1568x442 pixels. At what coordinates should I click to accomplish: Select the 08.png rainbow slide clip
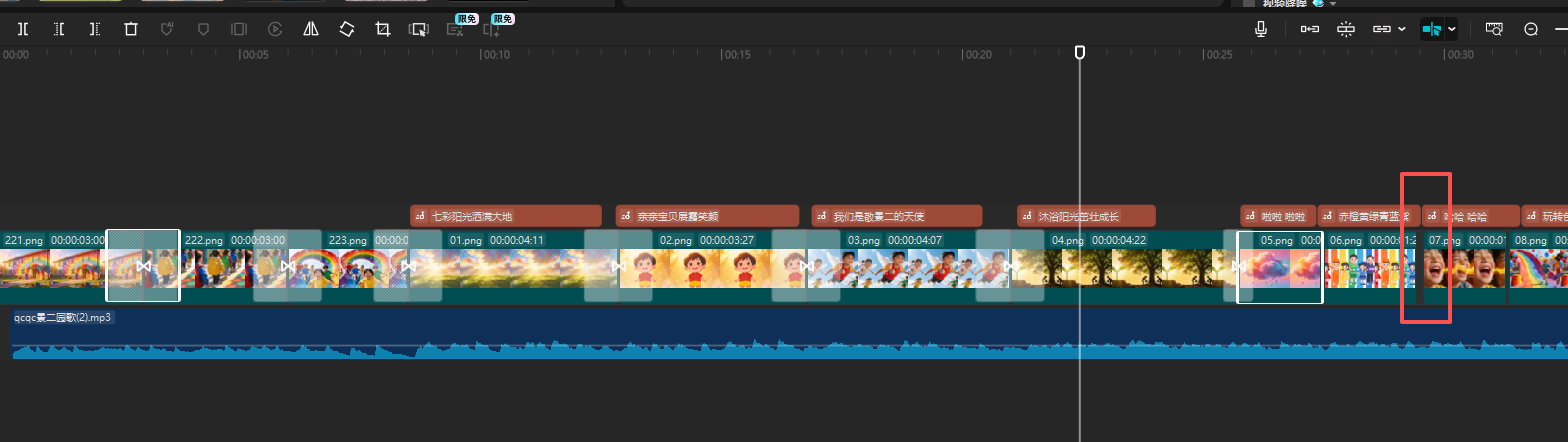click(x=1538, y=267)
